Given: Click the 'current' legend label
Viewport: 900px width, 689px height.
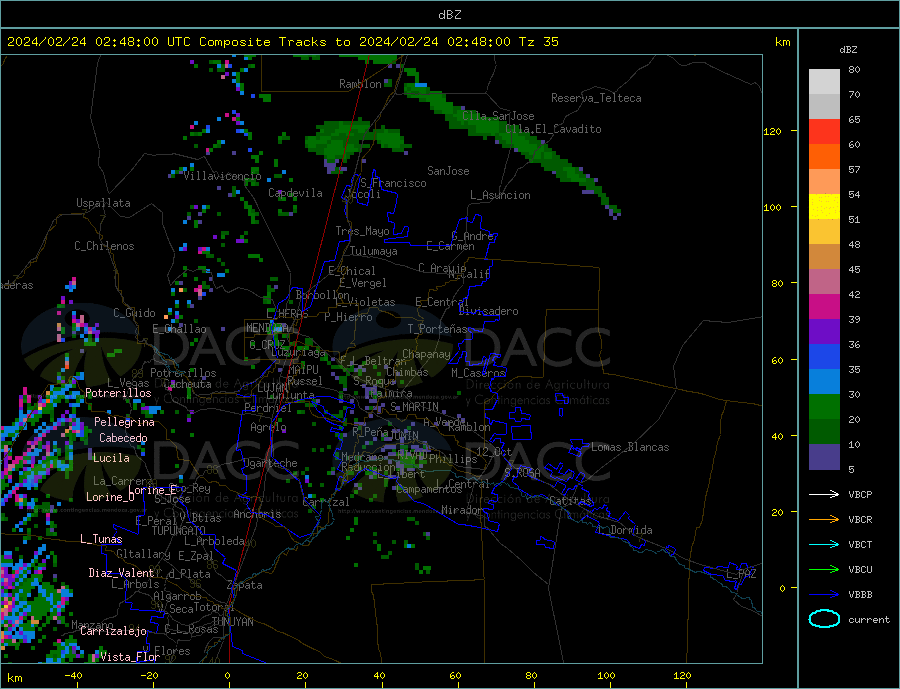Looking at the screenshot, I should click(x=869, y=620).
